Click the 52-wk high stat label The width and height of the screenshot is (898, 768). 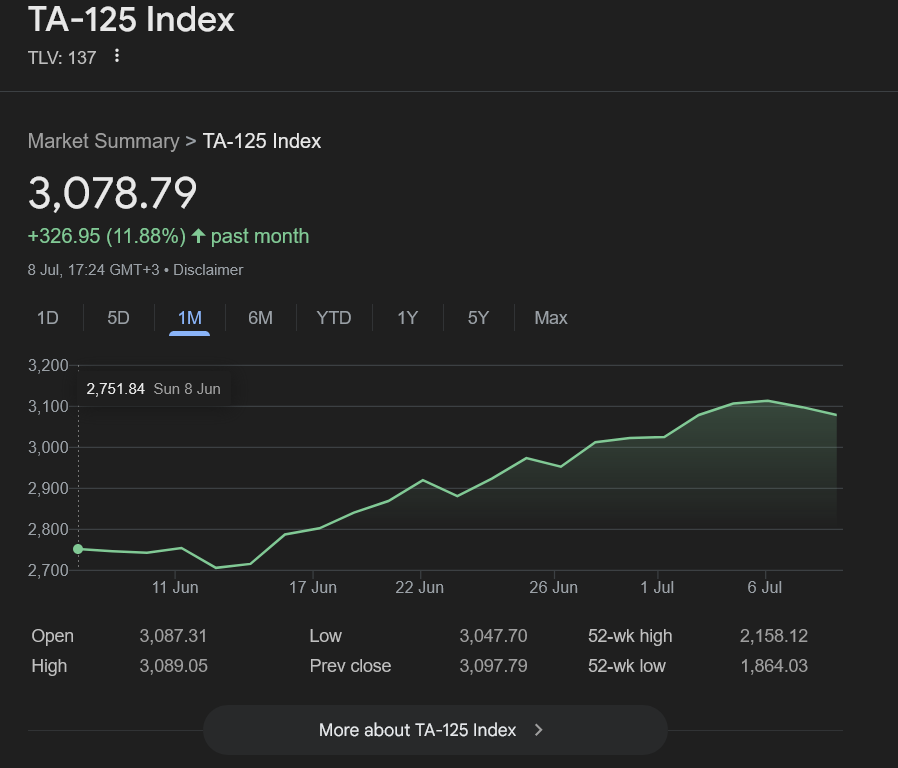tap(630, 636)
